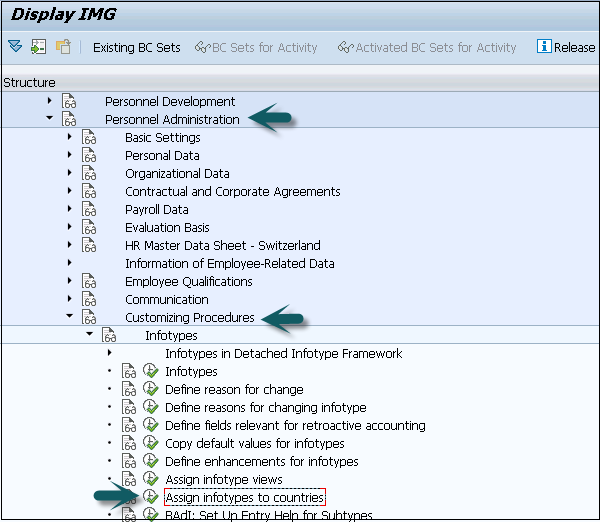This screenshot has width=600, height=522.
Task: Expand Infotypes in Detached Infotype Framework
Action: [109, 354]
